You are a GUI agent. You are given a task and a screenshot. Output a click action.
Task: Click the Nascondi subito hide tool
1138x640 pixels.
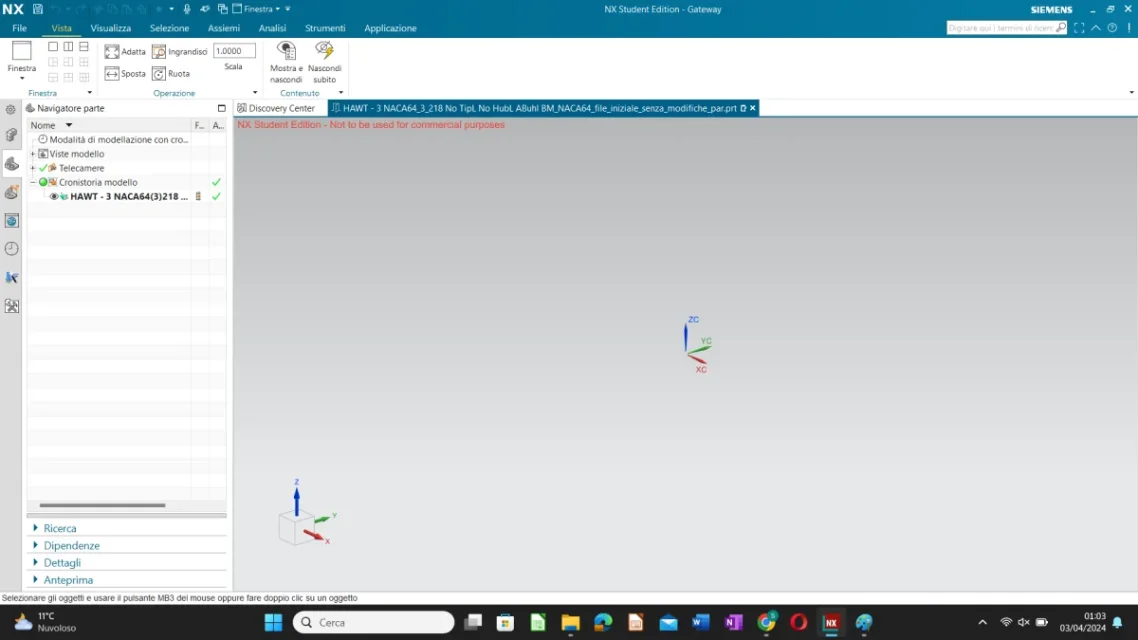[324, 63]
